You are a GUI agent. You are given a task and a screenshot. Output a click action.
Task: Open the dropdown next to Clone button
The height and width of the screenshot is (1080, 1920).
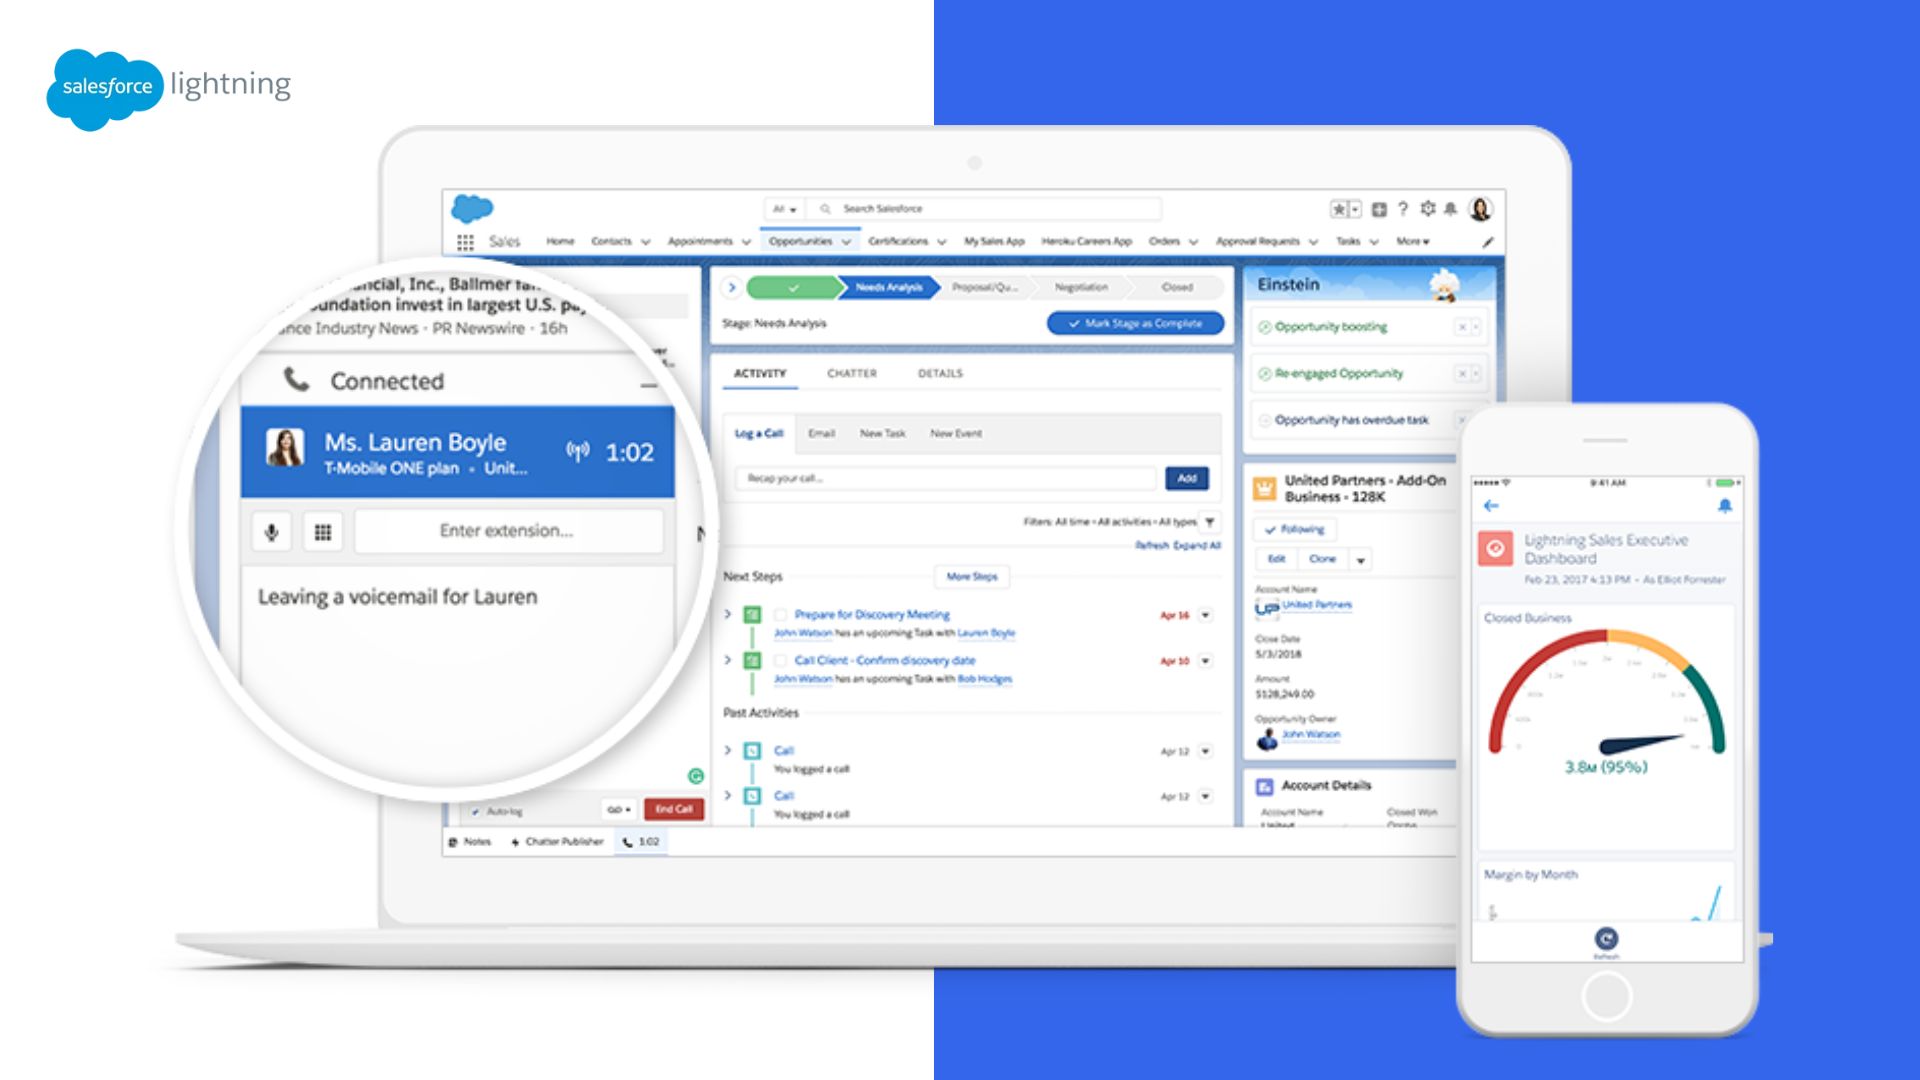click(1360, 560)
